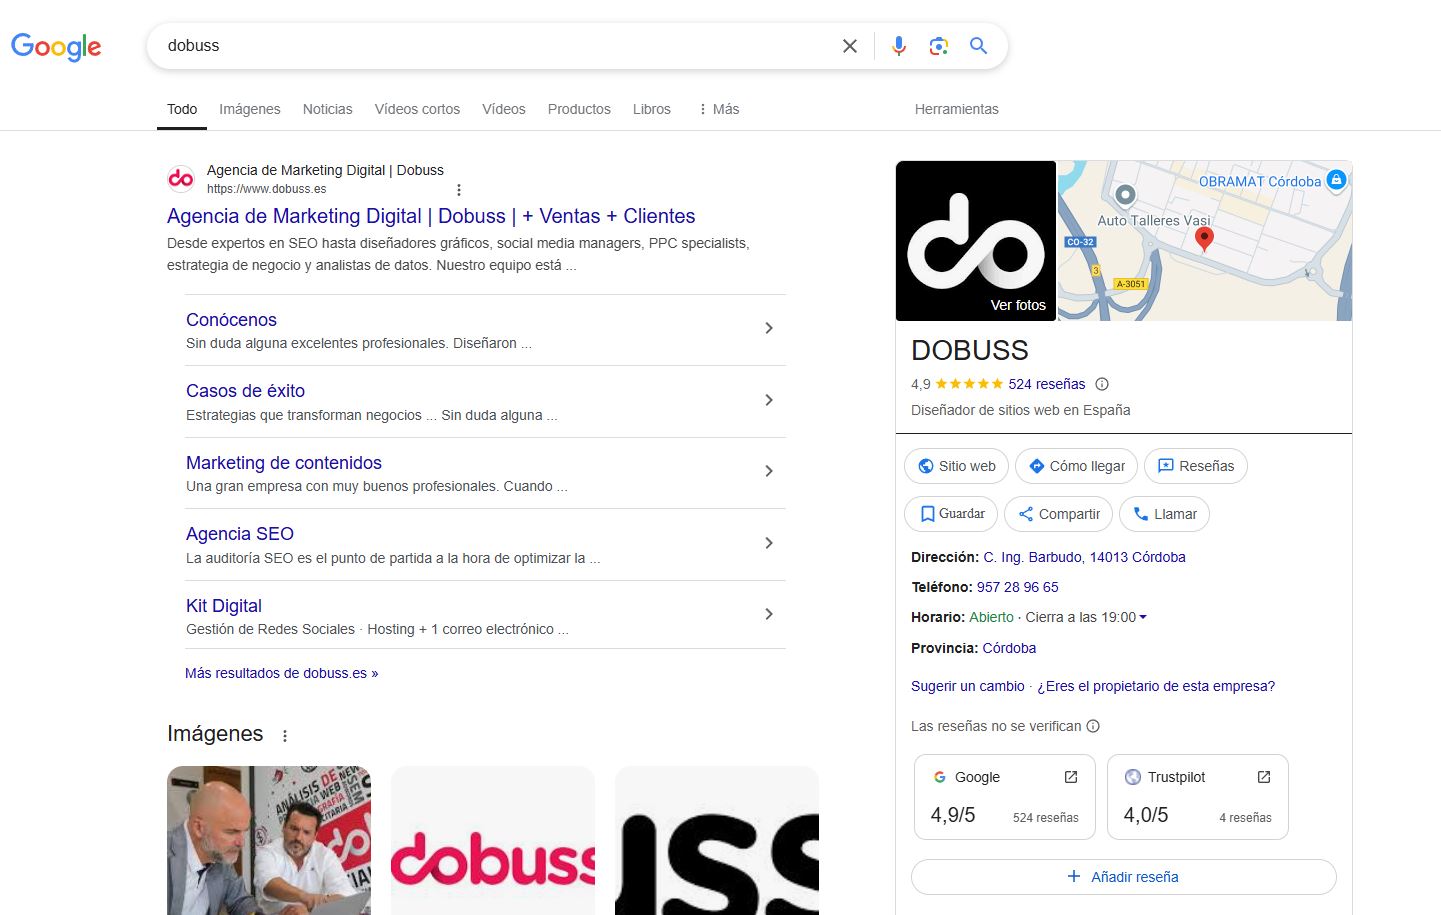Expand the Marketing de contenidos chevron
Screen dimensions: 1441x915
(769, 471)
